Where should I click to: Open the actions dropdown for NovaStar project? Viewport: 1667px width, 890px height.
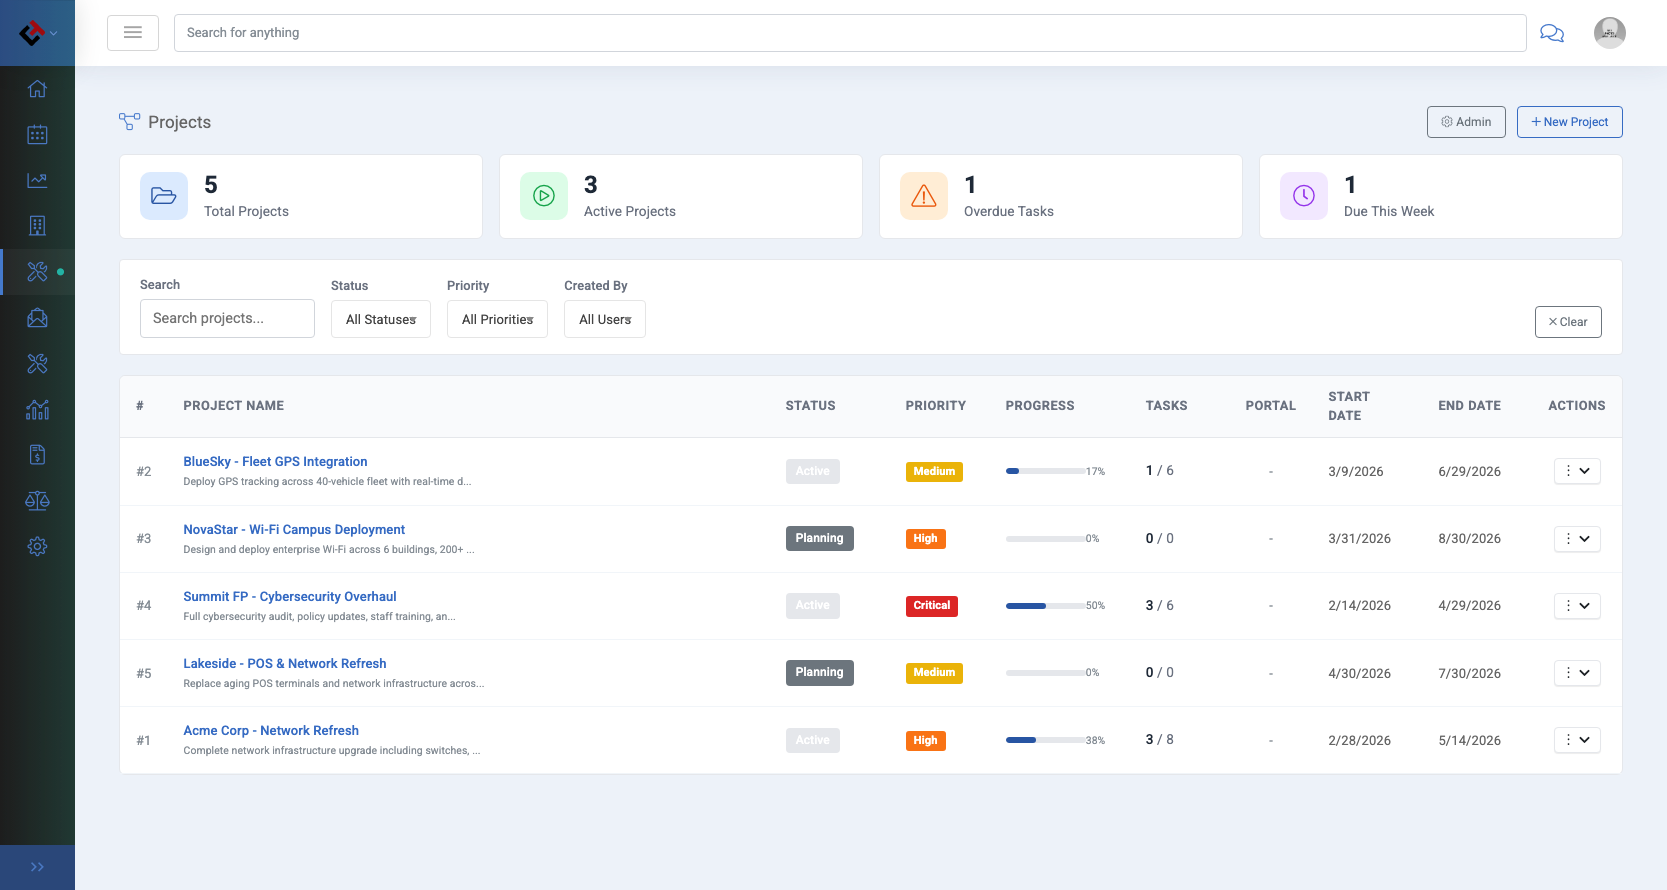(1577, 539)
